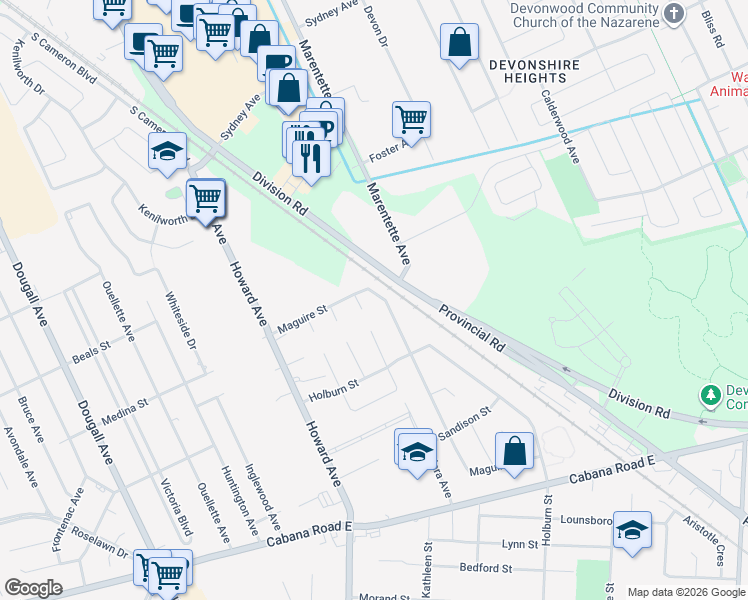Click the 'Cabana Road E' label near Aristotle Cres
The image size is (748, 600).
(612, 470)
